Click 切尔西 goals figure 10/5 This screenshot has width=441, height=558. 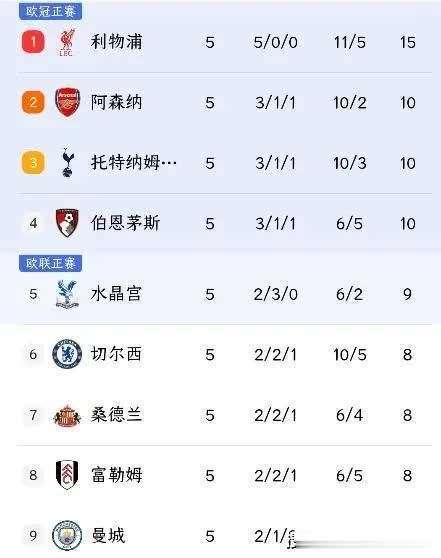(x=350, y=354)
